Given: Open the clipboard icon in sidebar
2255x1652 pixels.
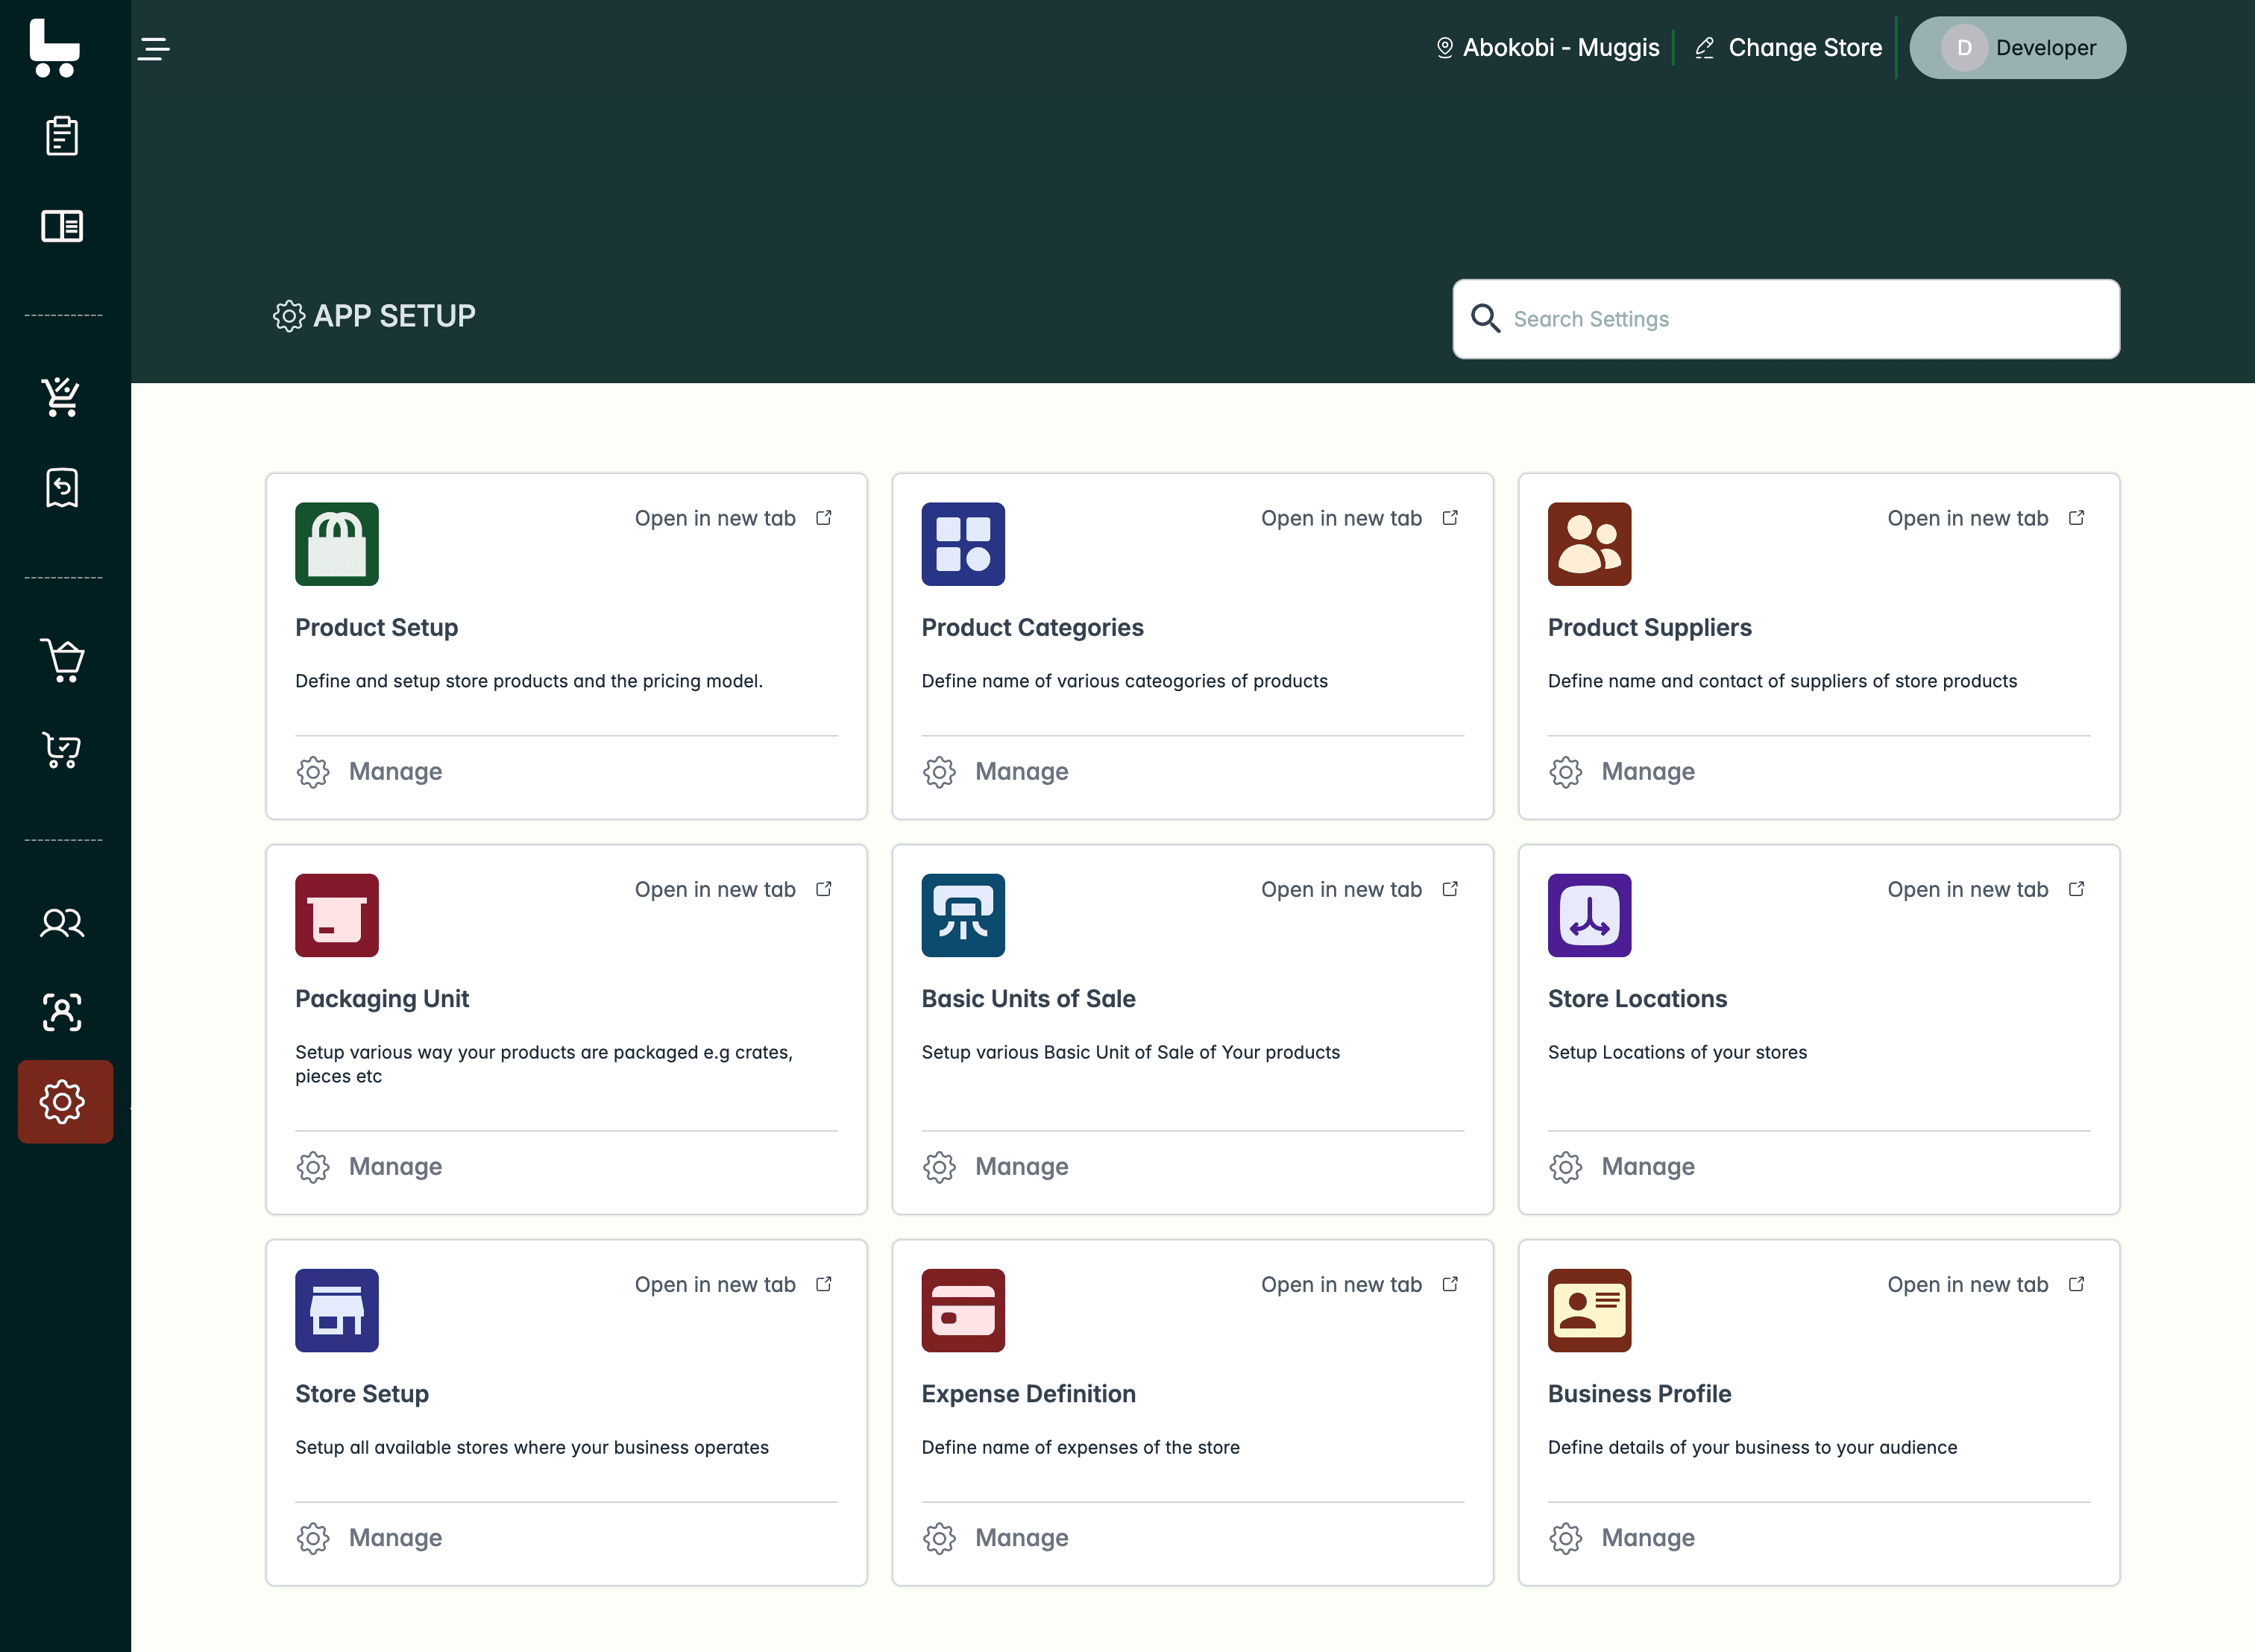Looking at the screenshot, I should tap(62, 136).
